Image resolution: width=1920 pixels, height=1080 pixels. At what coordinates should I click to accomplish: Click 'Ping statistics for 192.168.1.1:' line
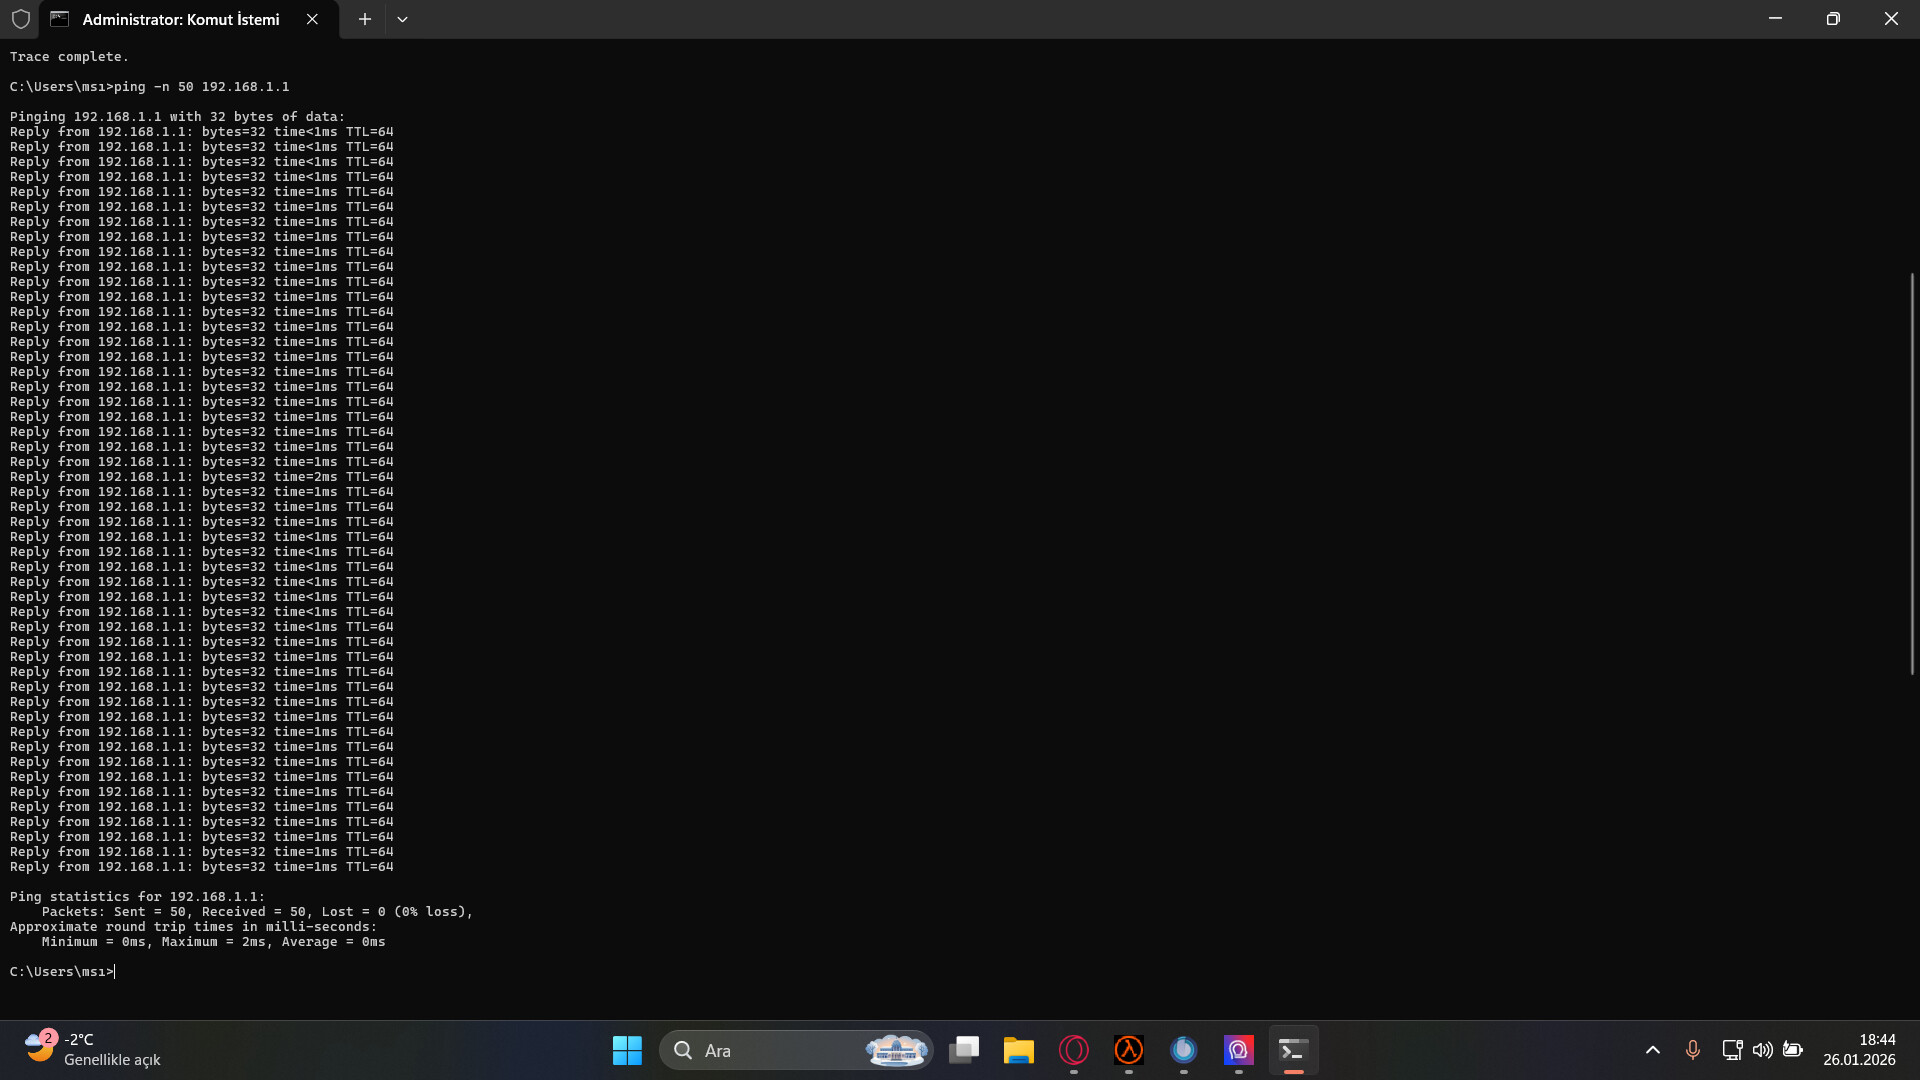[x=137, y=897]
